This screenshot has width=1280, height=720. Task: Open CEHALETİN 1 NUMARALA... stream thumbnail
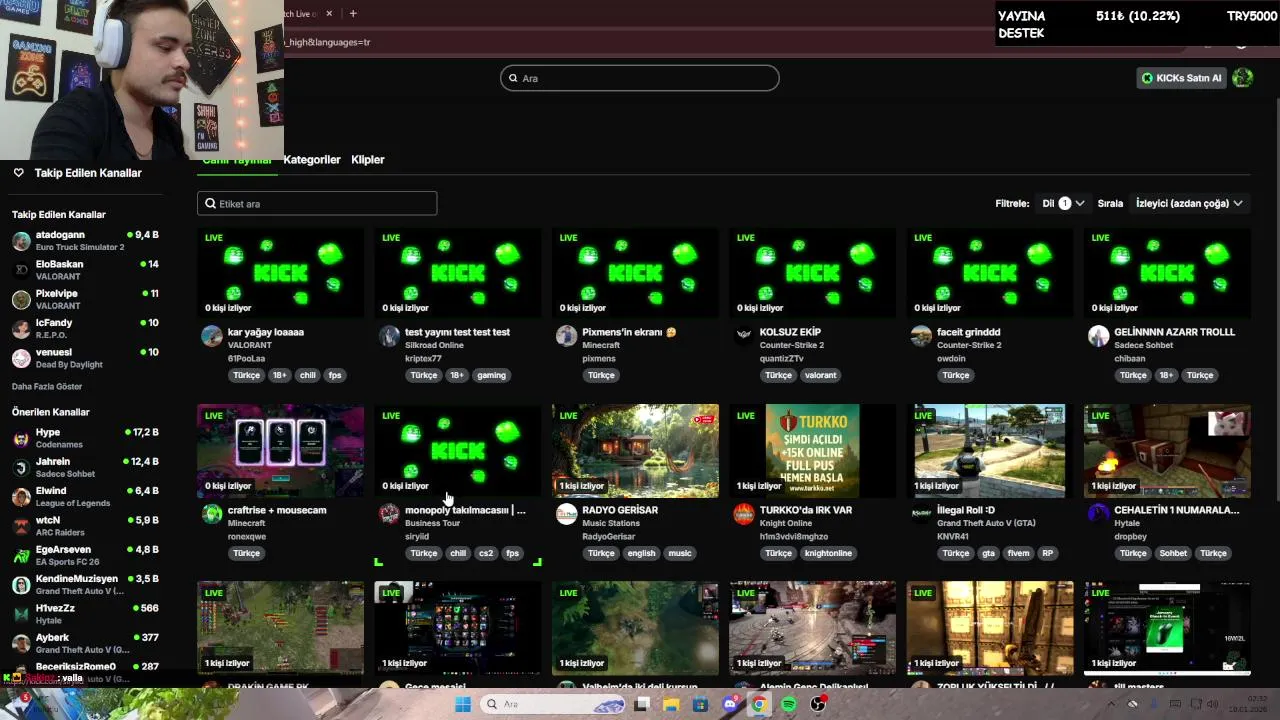(1167, 451)
